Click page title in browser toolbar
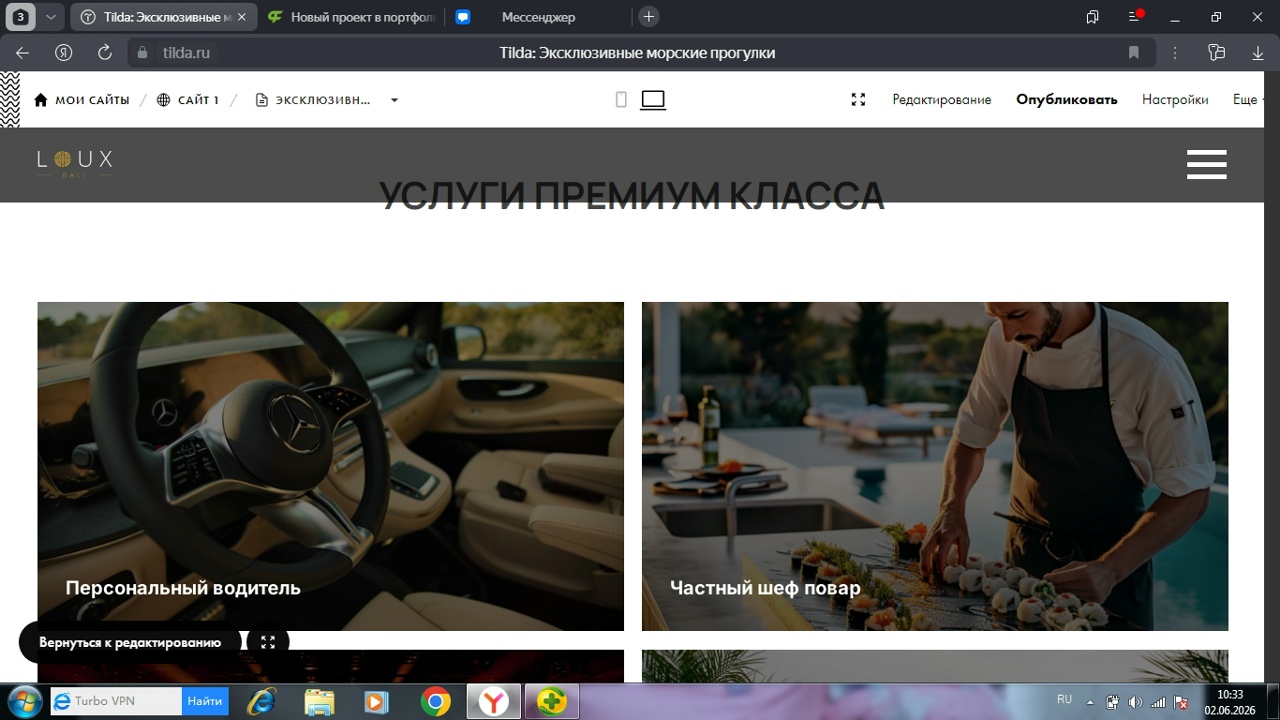 [637, 53]
